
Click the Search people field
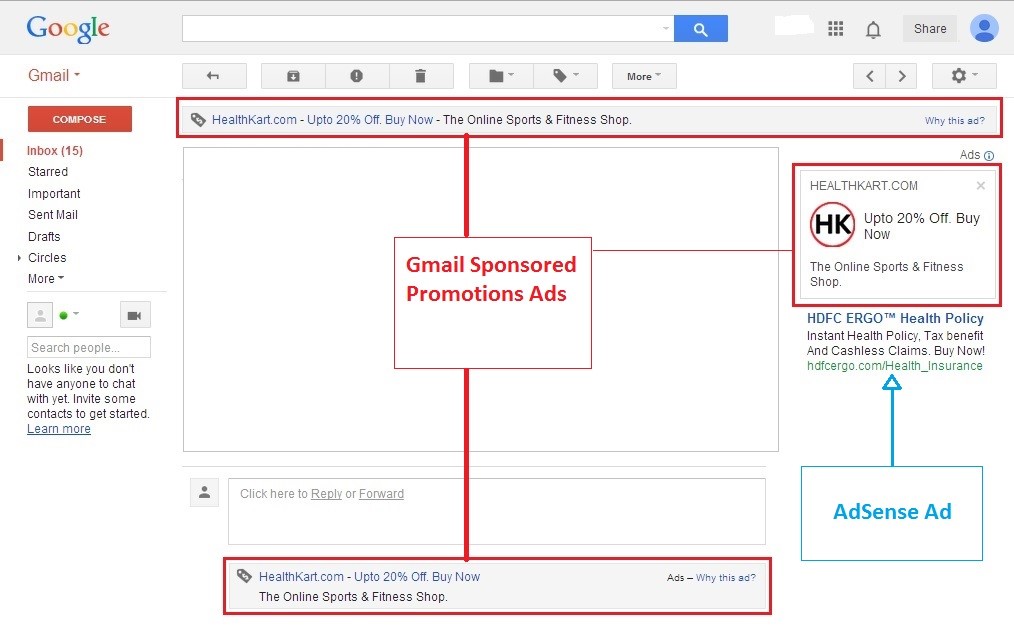pos(89,347)
